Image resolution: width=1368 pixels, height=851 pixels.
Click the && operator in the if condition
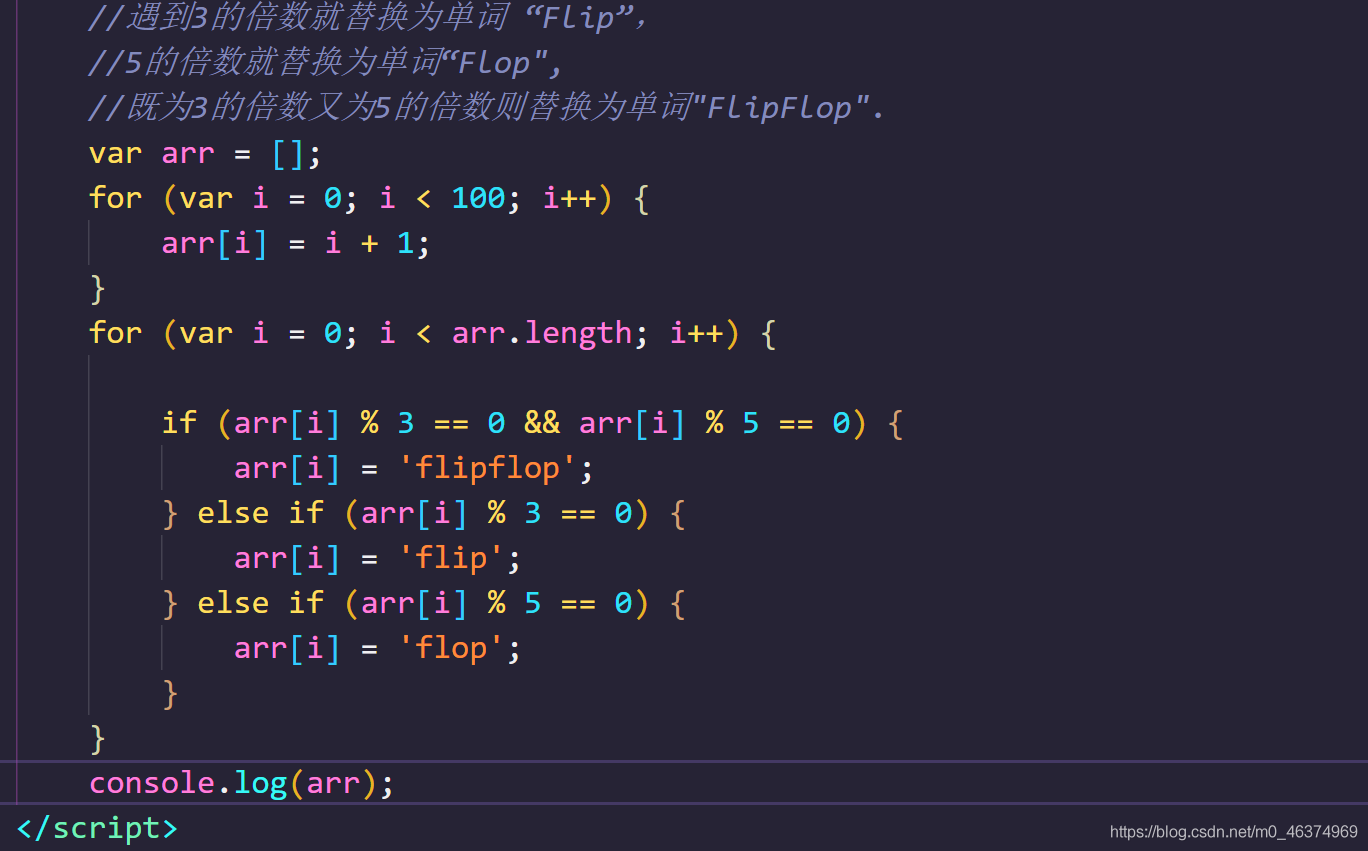[x=542, y=423]
